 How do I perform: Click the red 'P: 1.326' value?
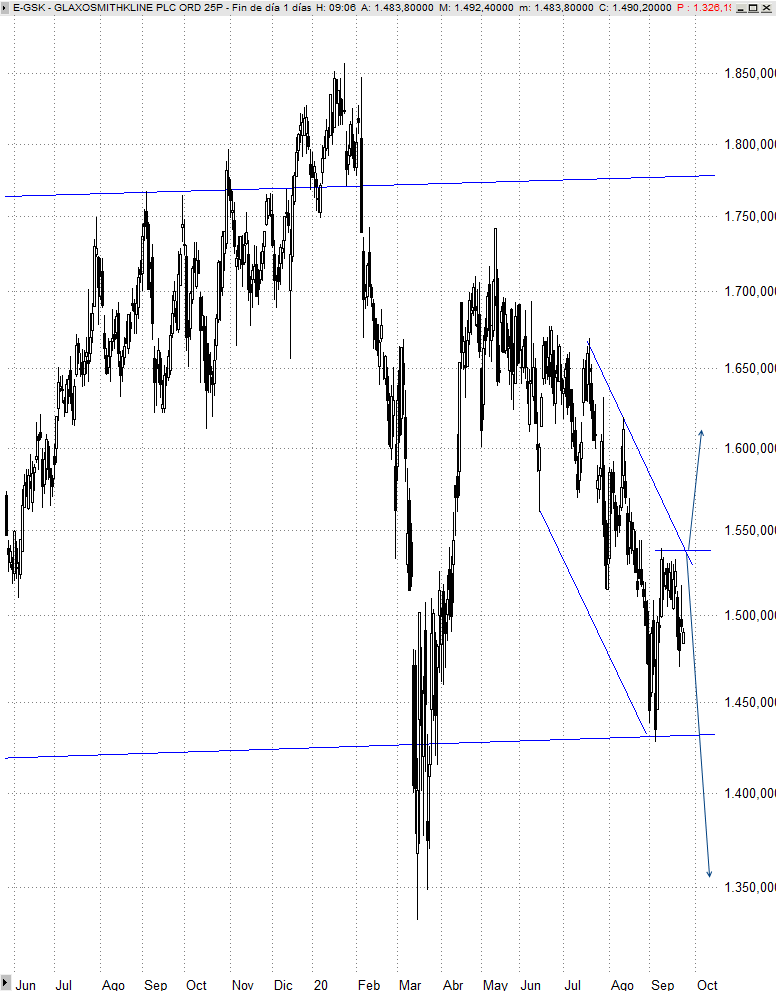coord(704,8)
